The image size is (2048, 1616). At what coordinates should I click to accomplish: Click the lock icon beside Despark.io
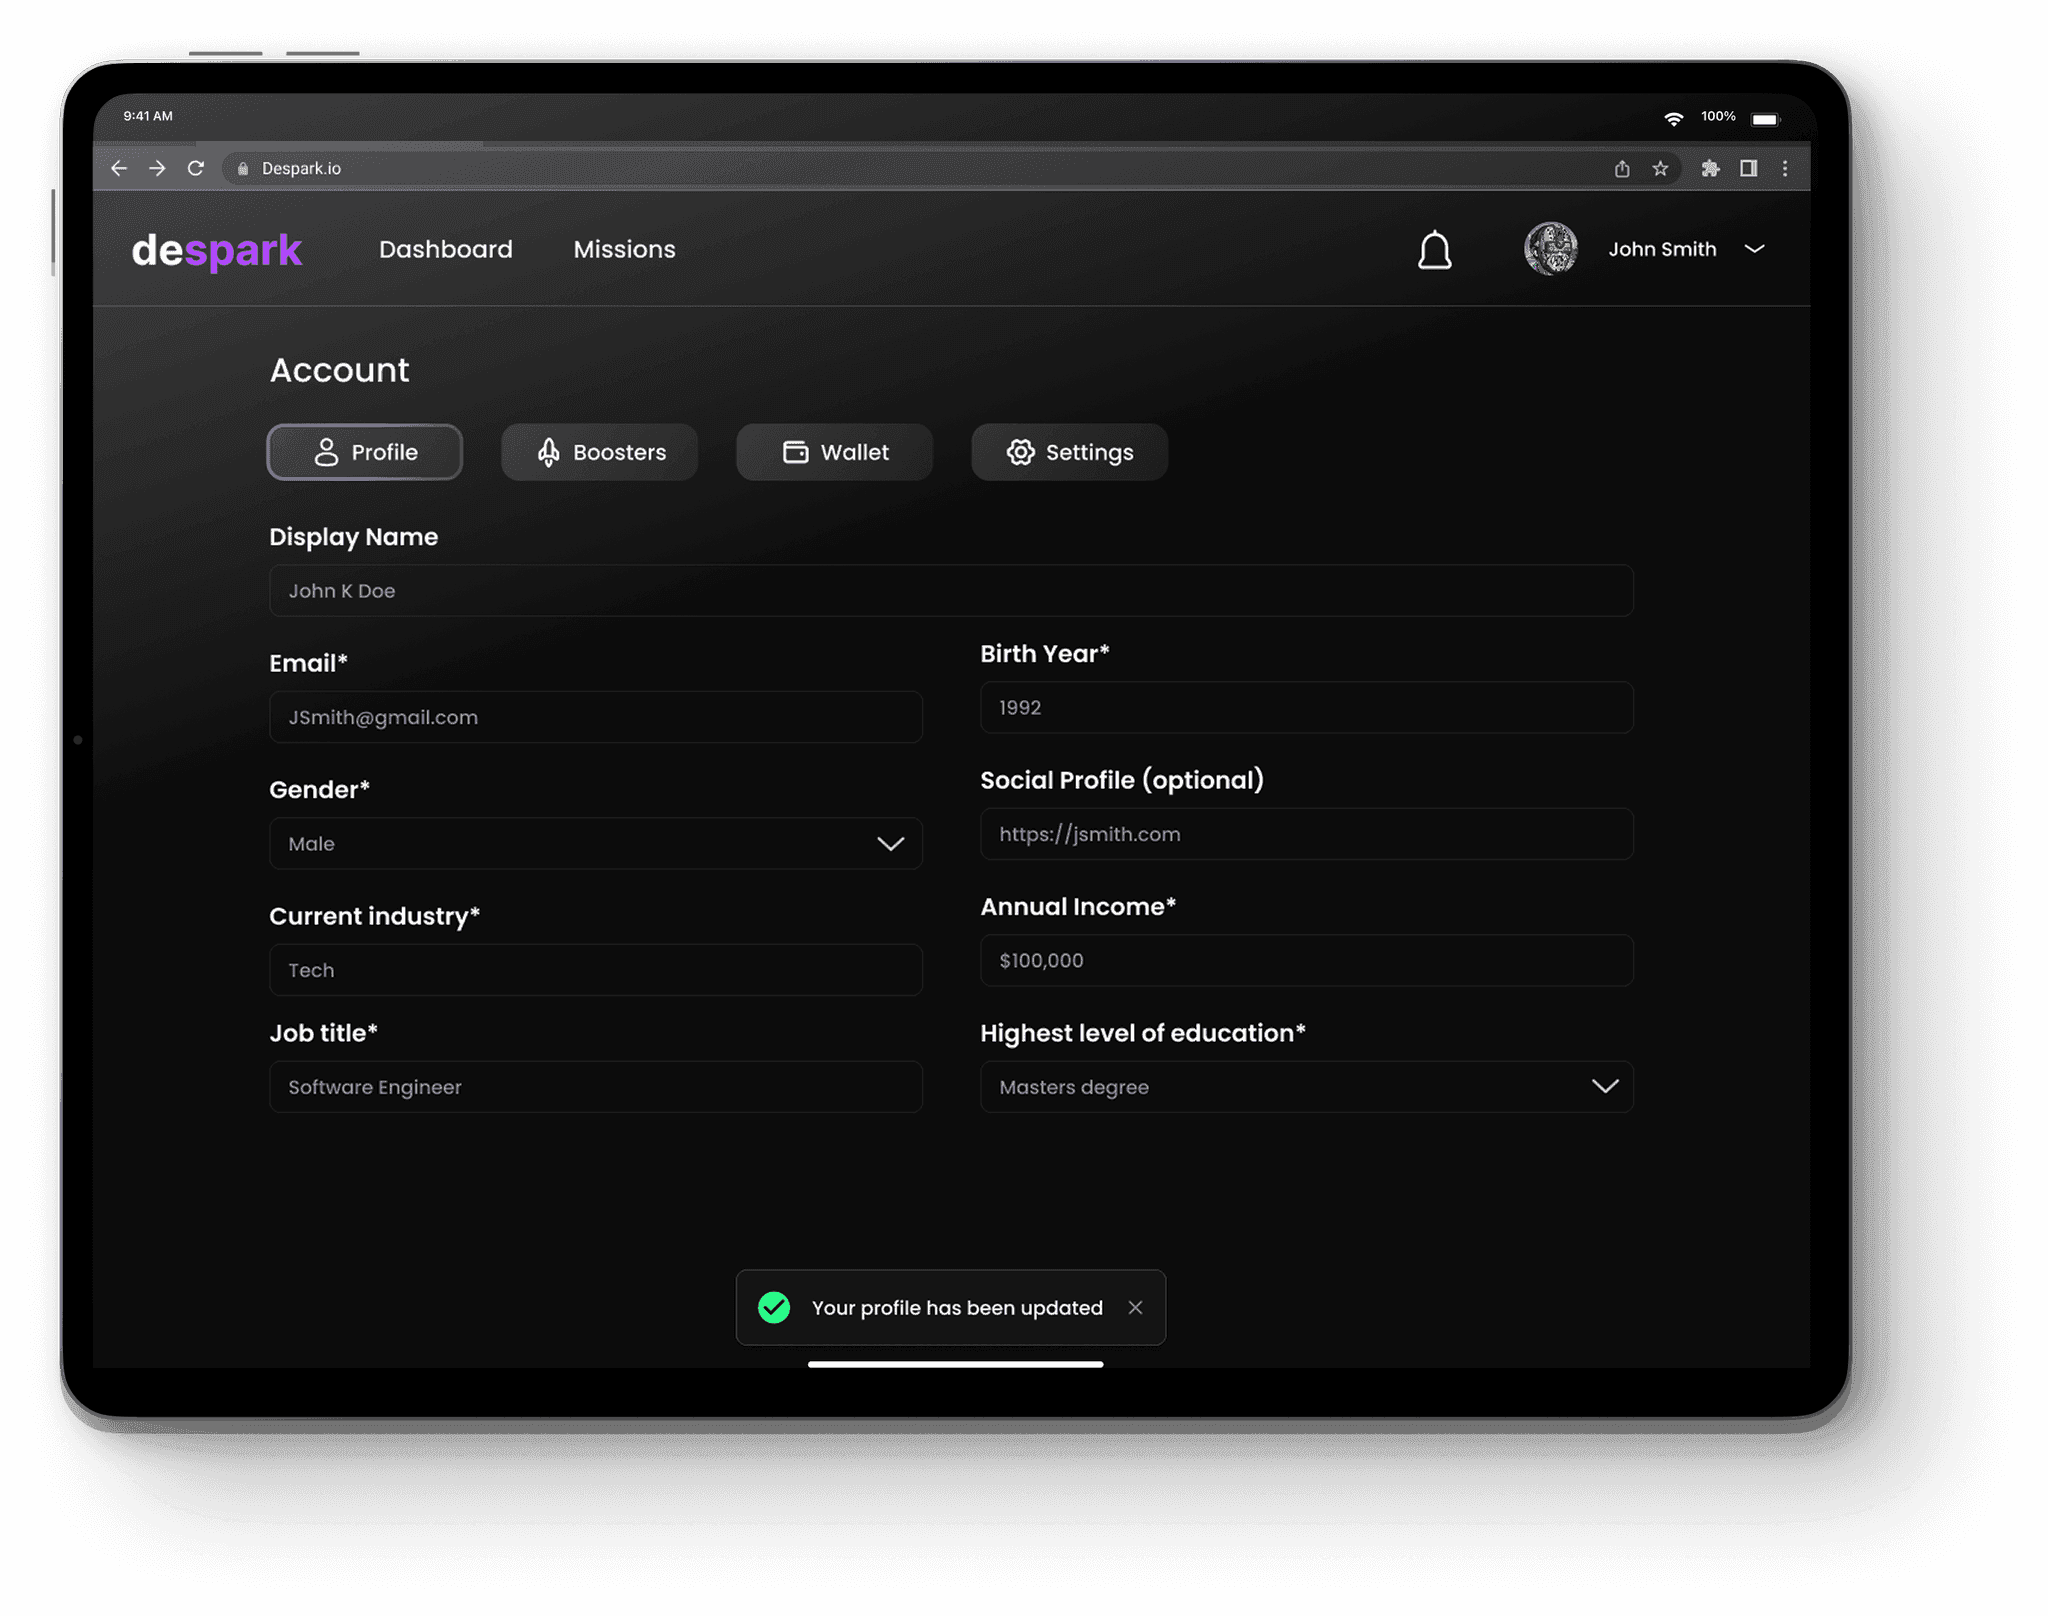point(242,169)
